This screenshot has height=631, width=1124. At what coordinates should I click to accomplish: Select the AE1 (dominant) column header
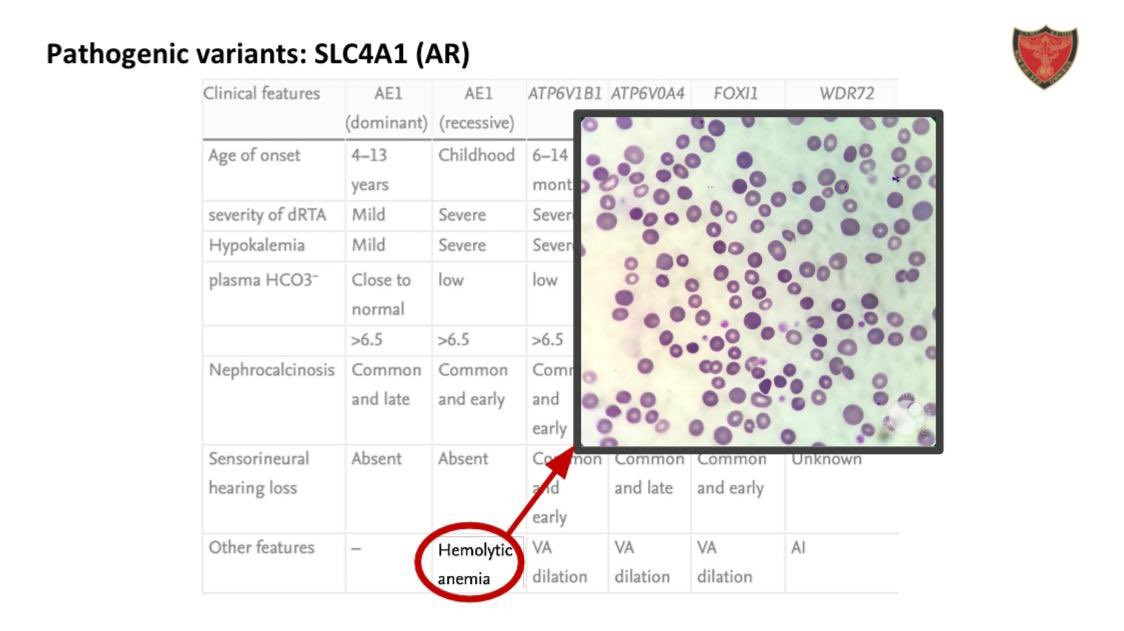click(387, 108)
